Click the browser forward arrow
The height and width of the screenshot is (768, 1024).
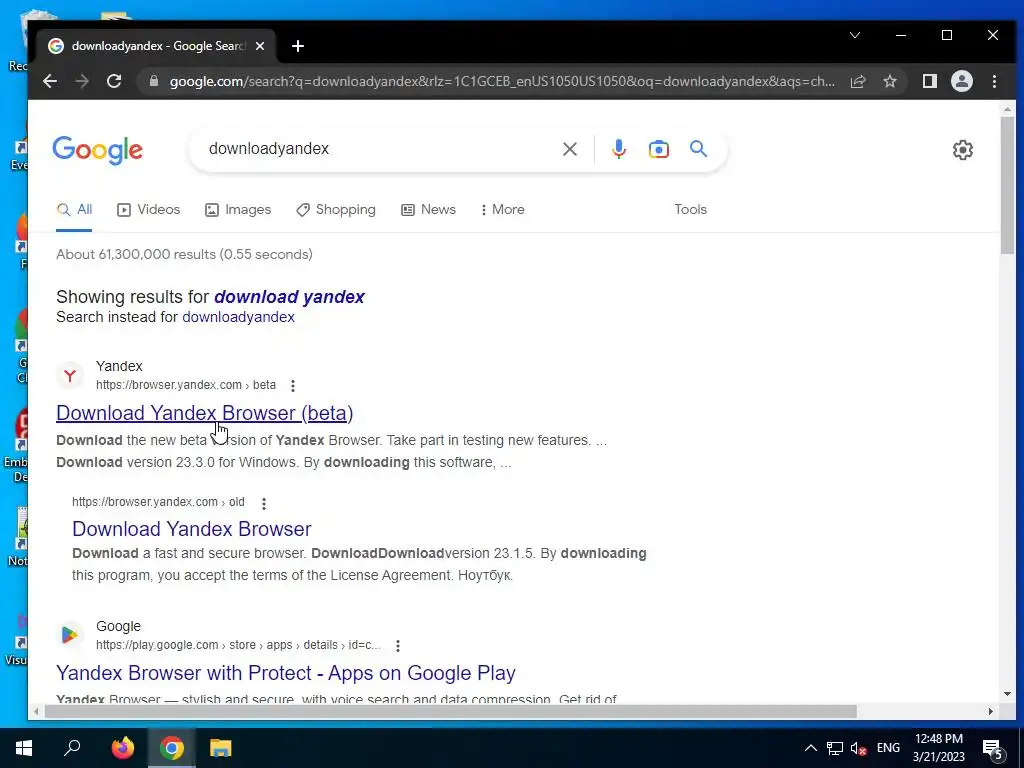click(82, 82)
